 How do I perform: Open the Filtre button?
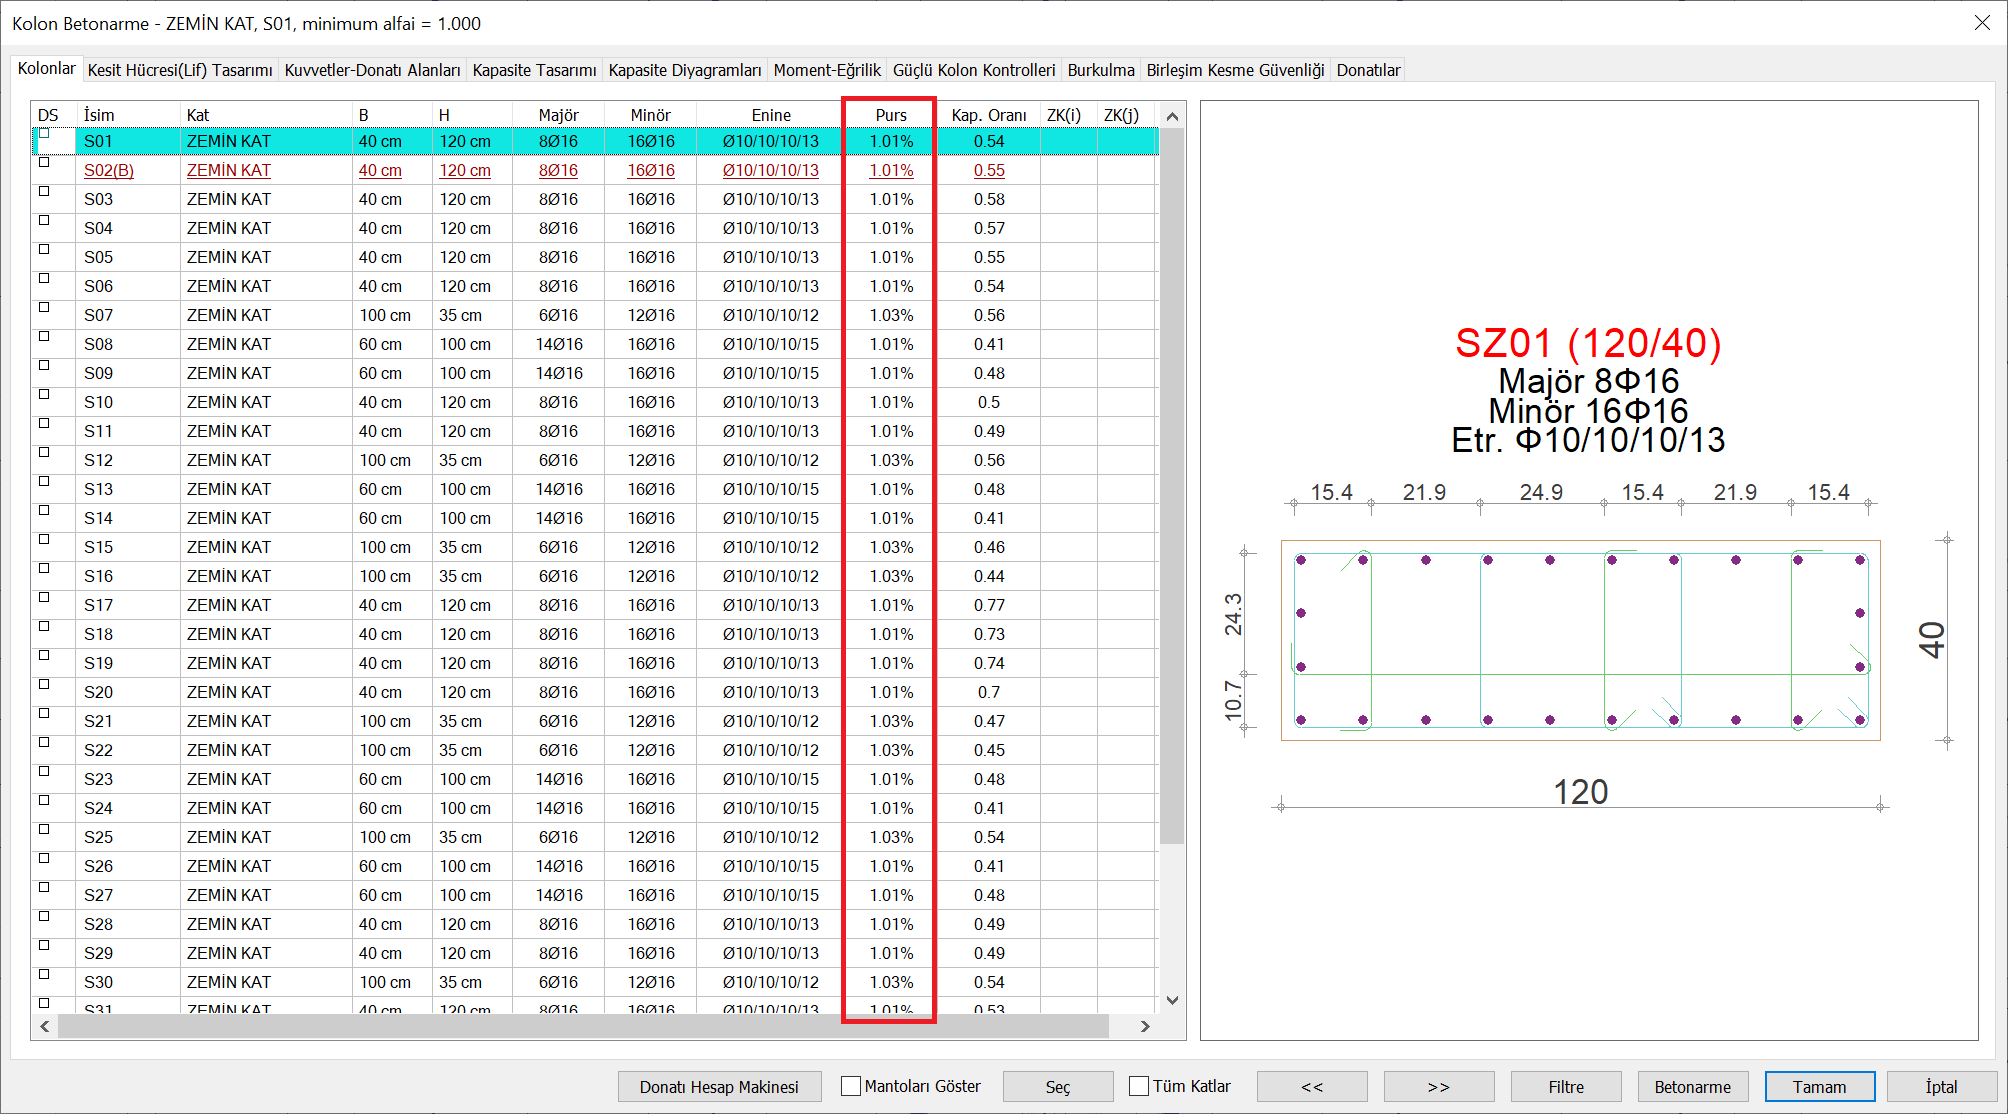1566,1087
